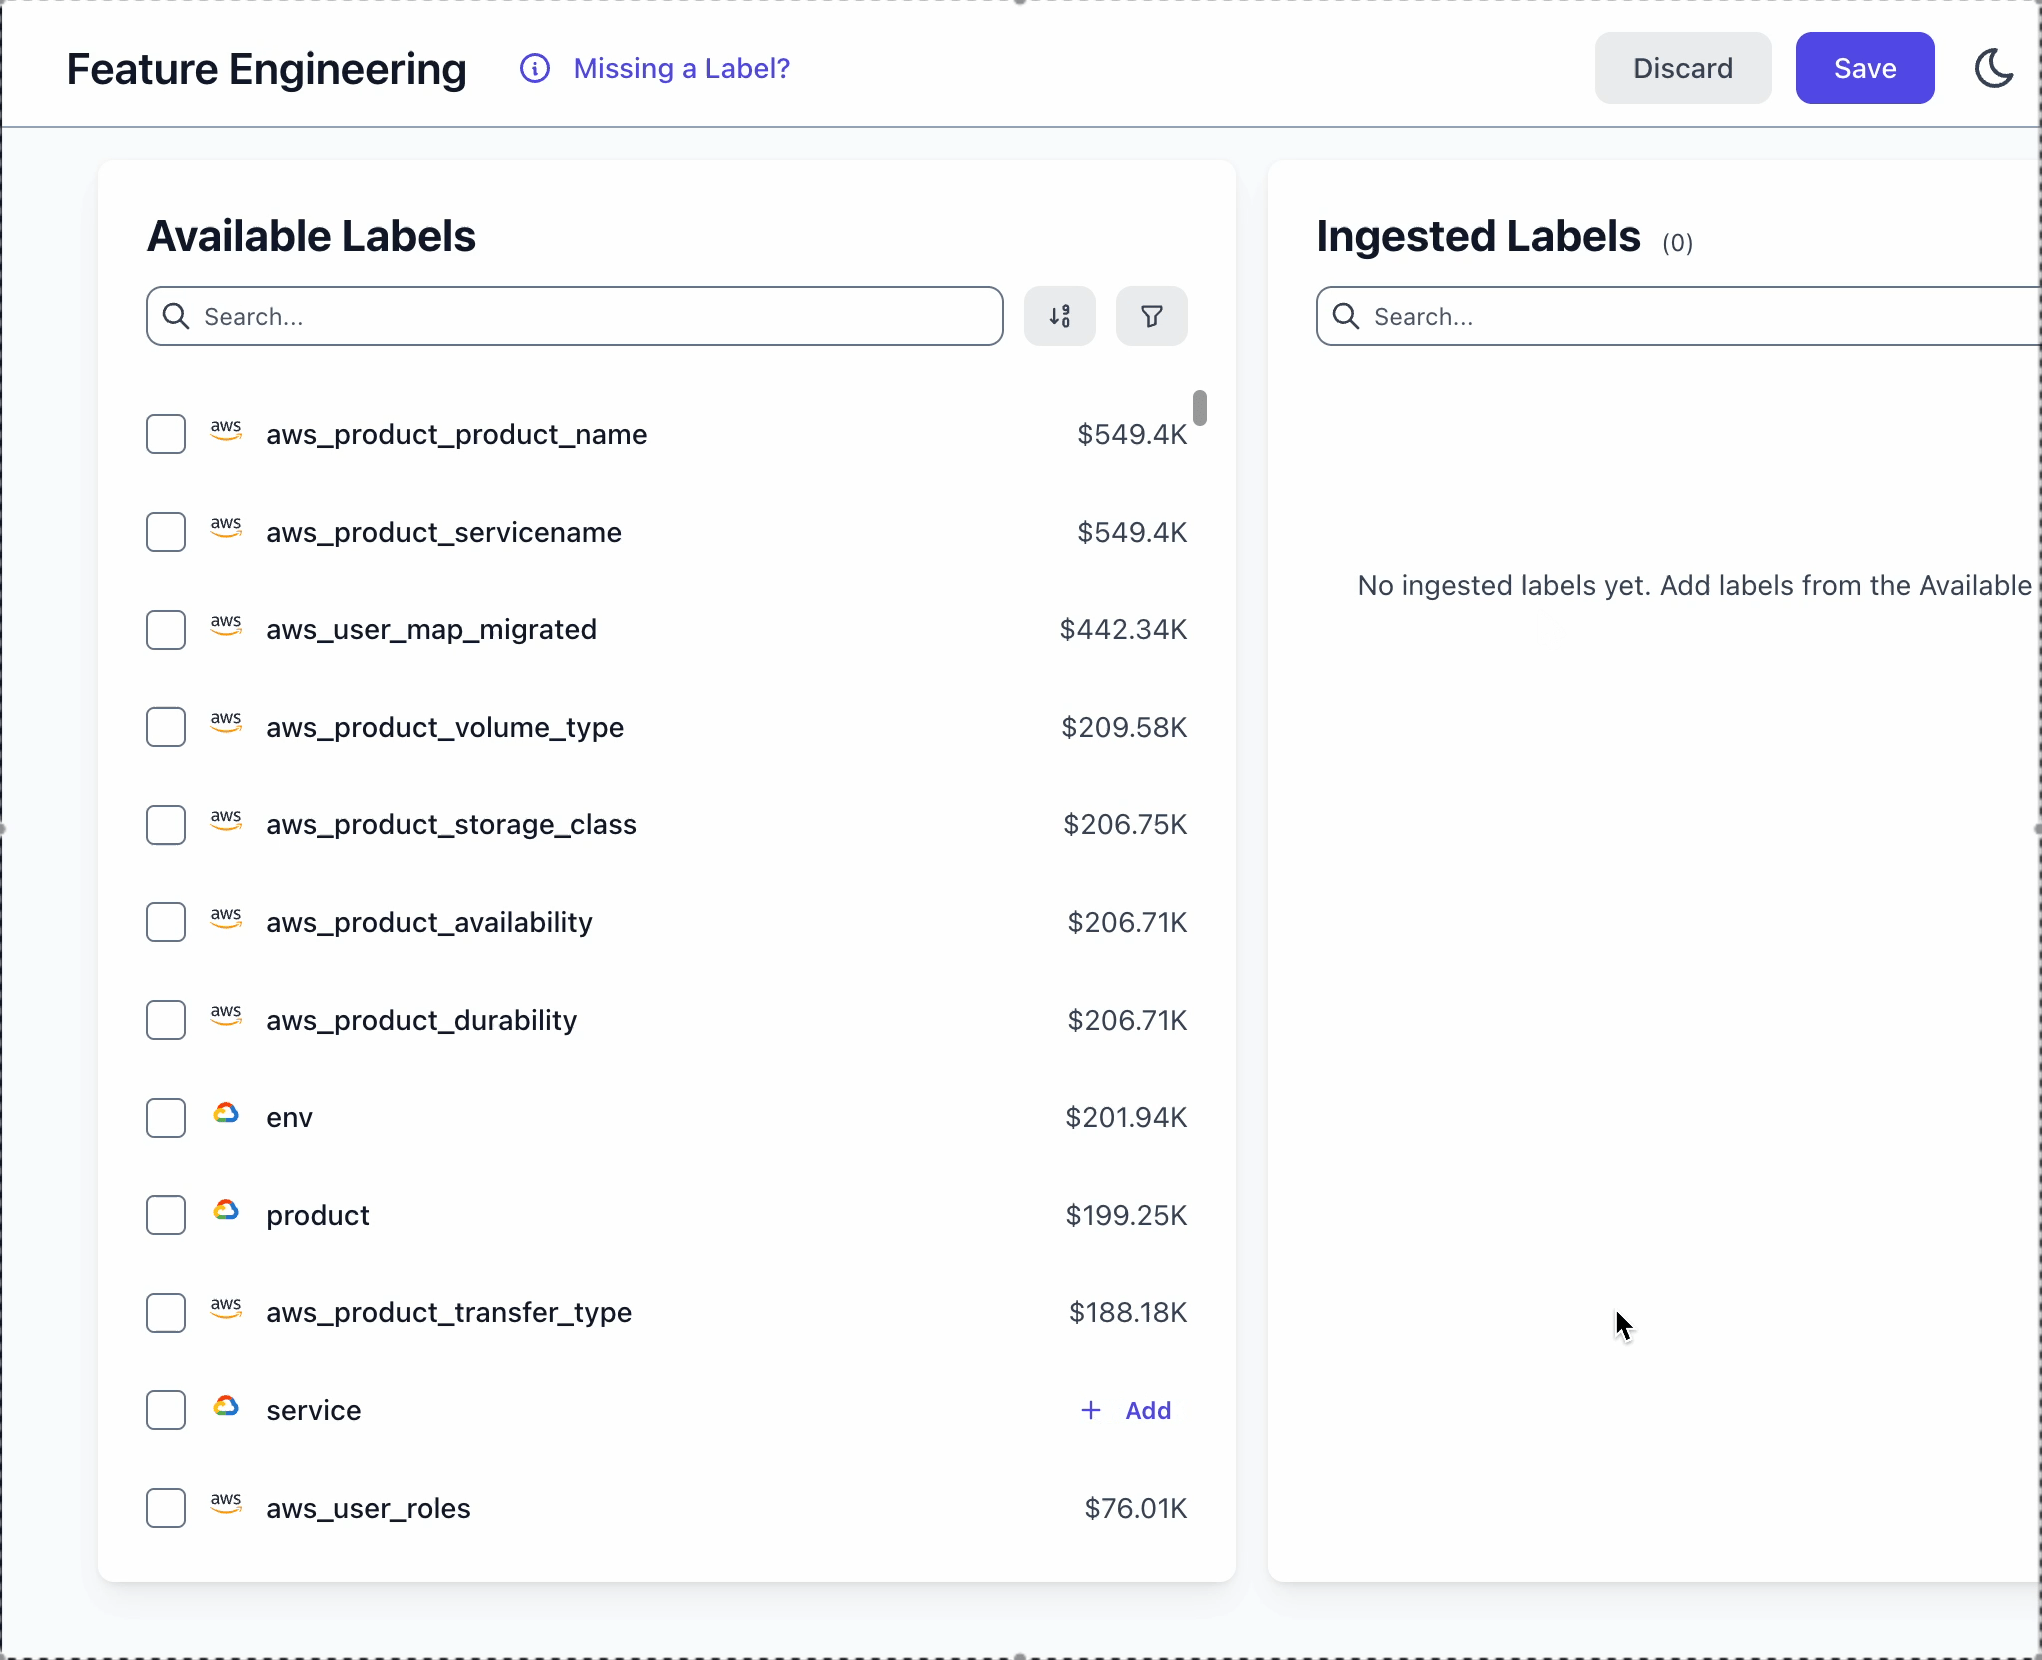Click Google Cloud icon beside product label
The width and height of the screenshot is (2042, 1660).
click(x=226, y=1211)
